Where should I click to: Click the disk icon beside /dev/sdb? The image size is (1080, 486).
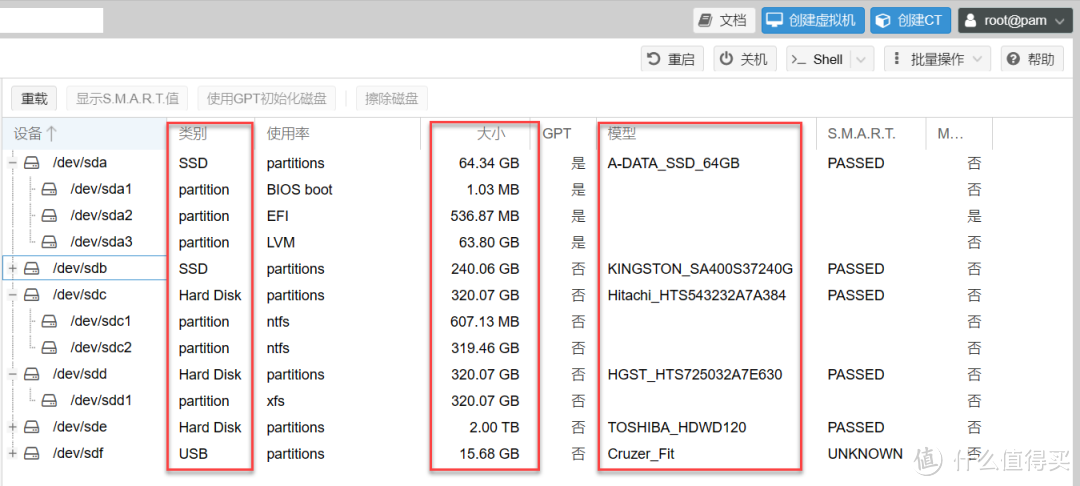click(33, 269)
